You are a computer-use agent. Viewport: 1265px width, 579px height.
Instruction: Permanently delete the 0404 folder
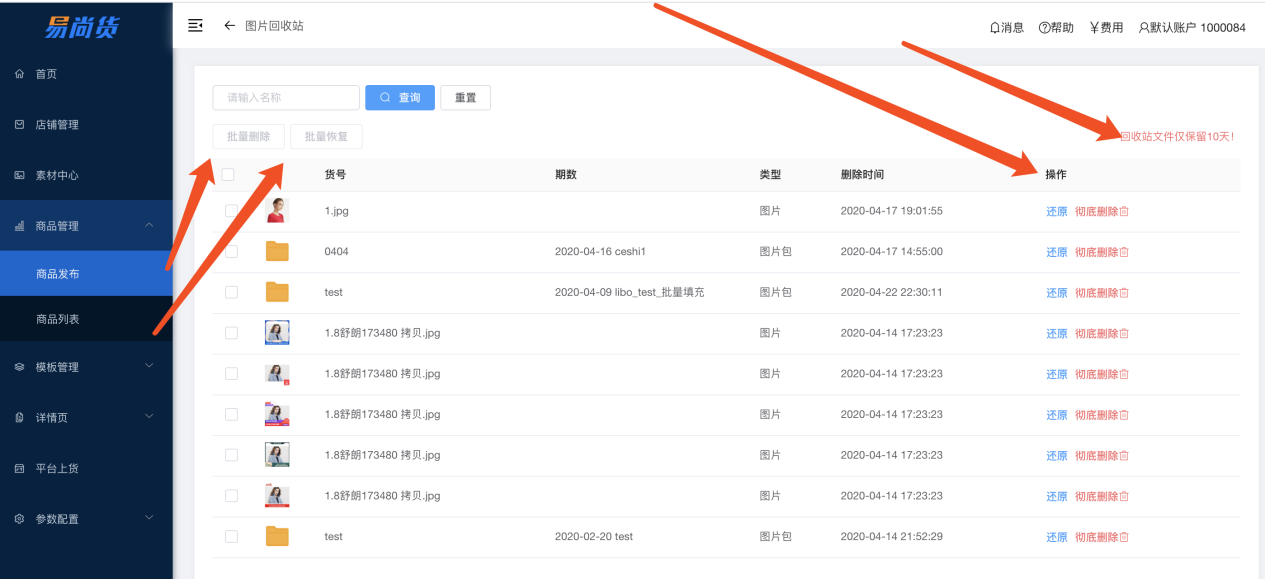tap(1101, 252)
